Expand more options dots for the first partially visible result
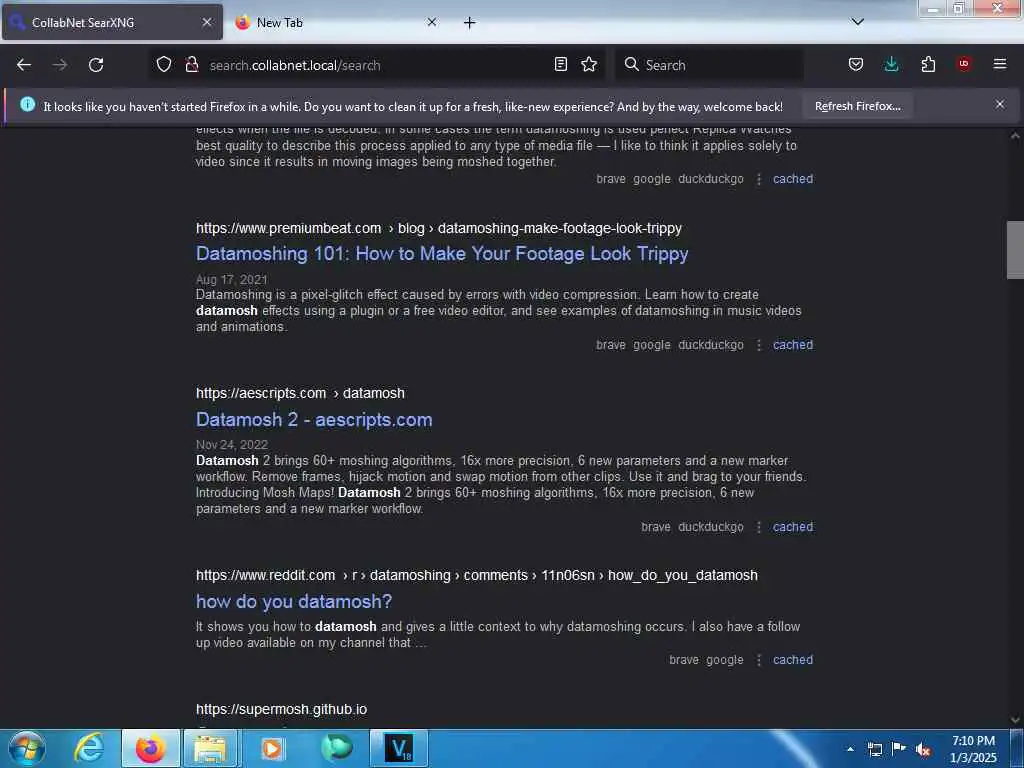 click(x=759, y=179)
